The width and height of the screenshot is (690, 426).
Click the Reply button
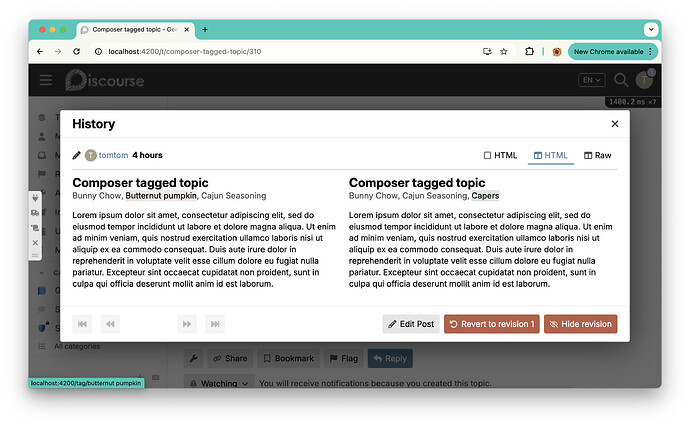point(390,358)
